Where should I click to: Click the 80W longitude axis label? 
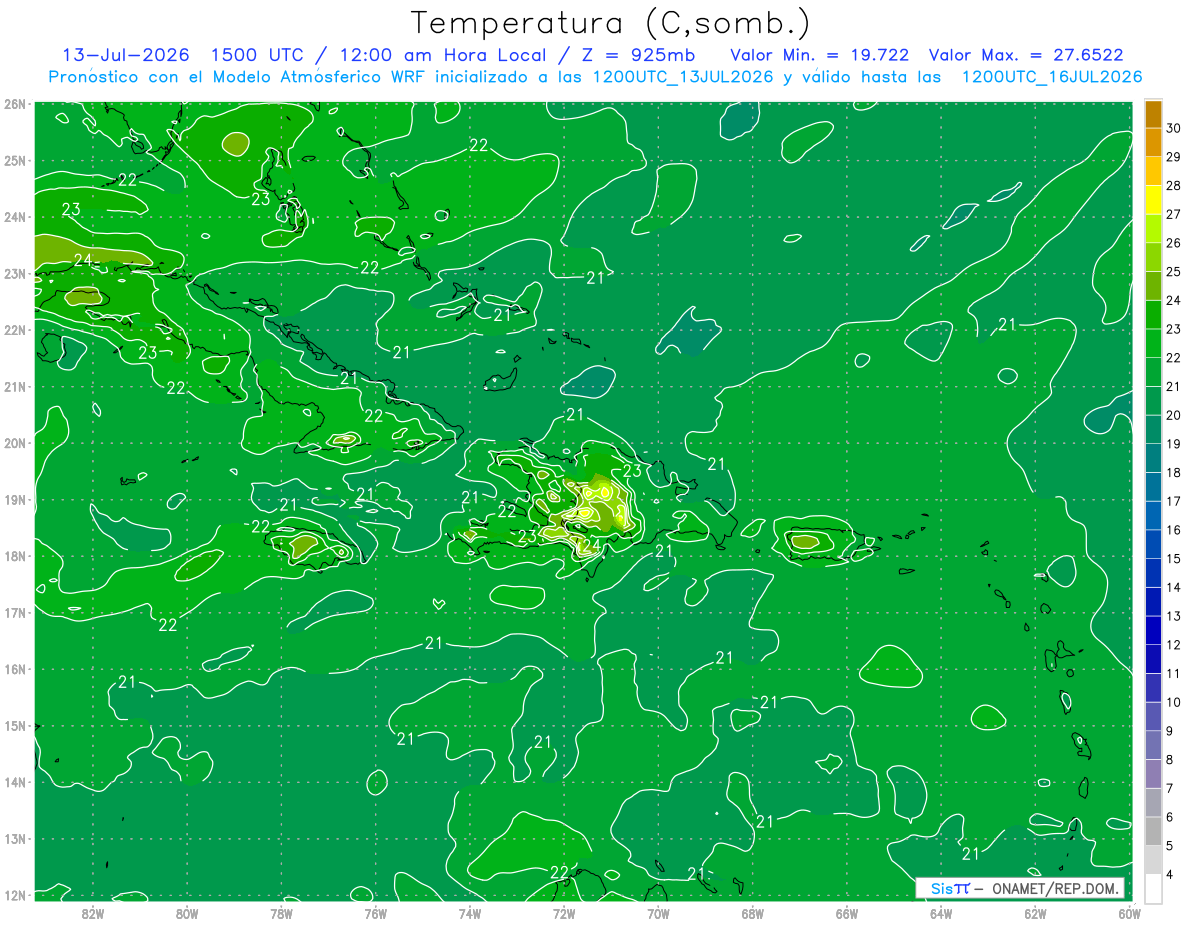pos(186,913)
